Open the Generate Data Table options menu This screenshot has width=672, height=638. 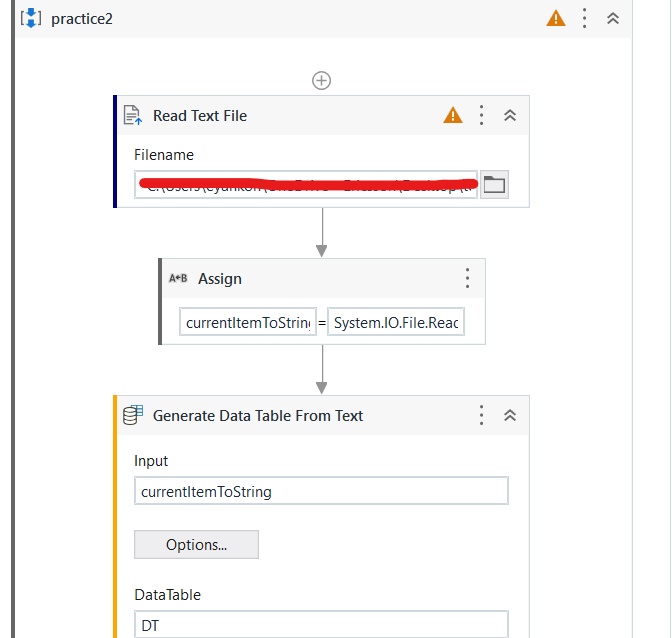tap(482, 415)
